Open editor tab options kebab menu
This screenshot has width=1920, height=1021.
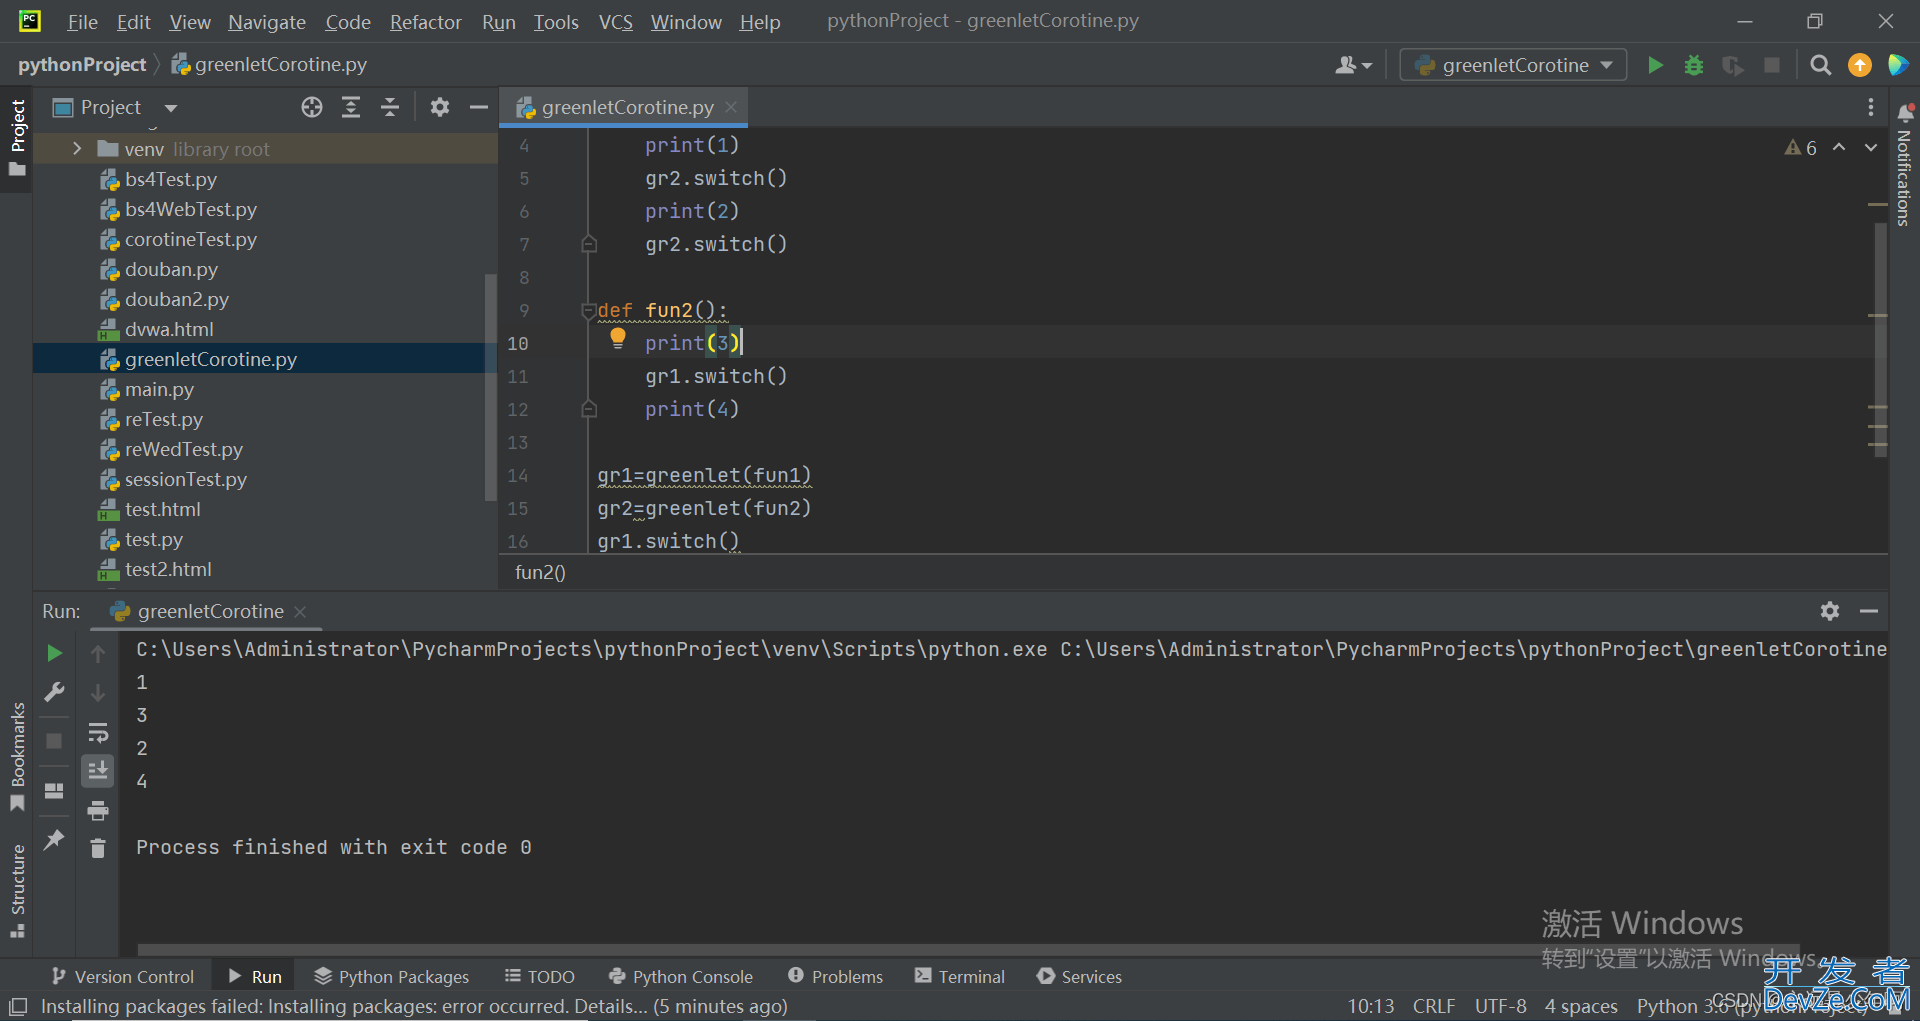[x=1870, y=107]
